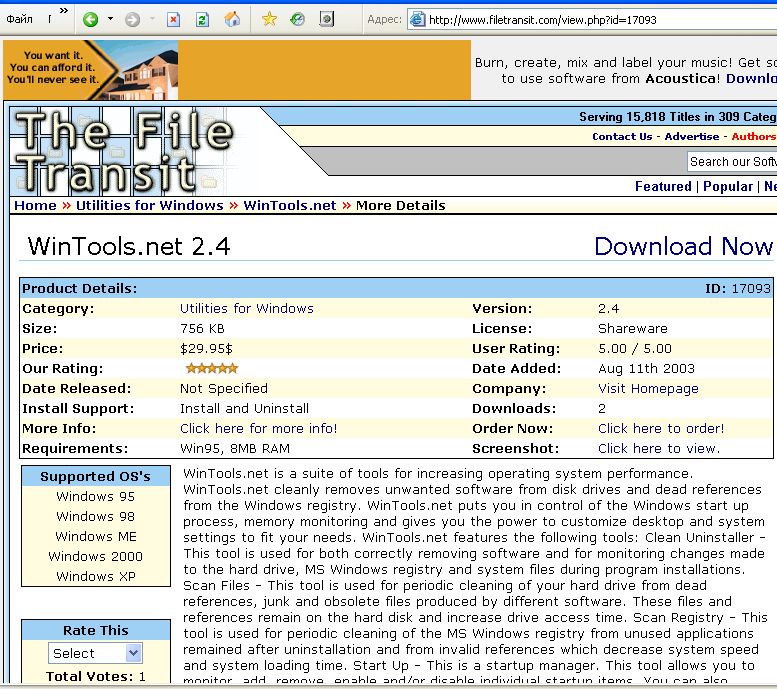Go to Home in the breadcrumb

35,205
